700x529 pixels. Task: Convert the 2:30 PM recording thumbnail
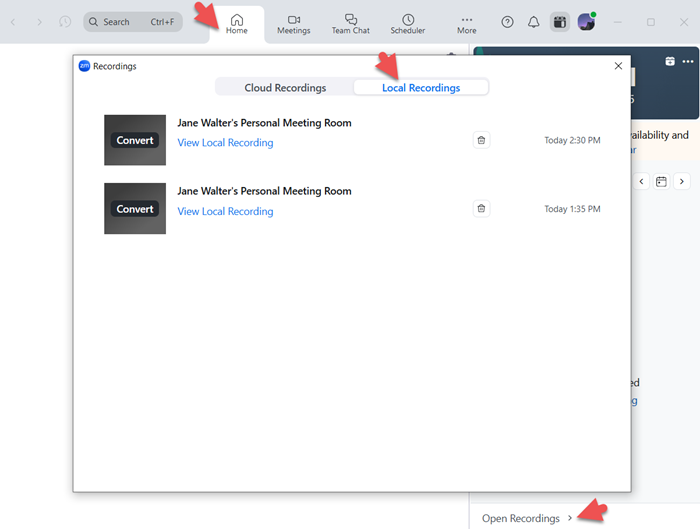(135, 141)
